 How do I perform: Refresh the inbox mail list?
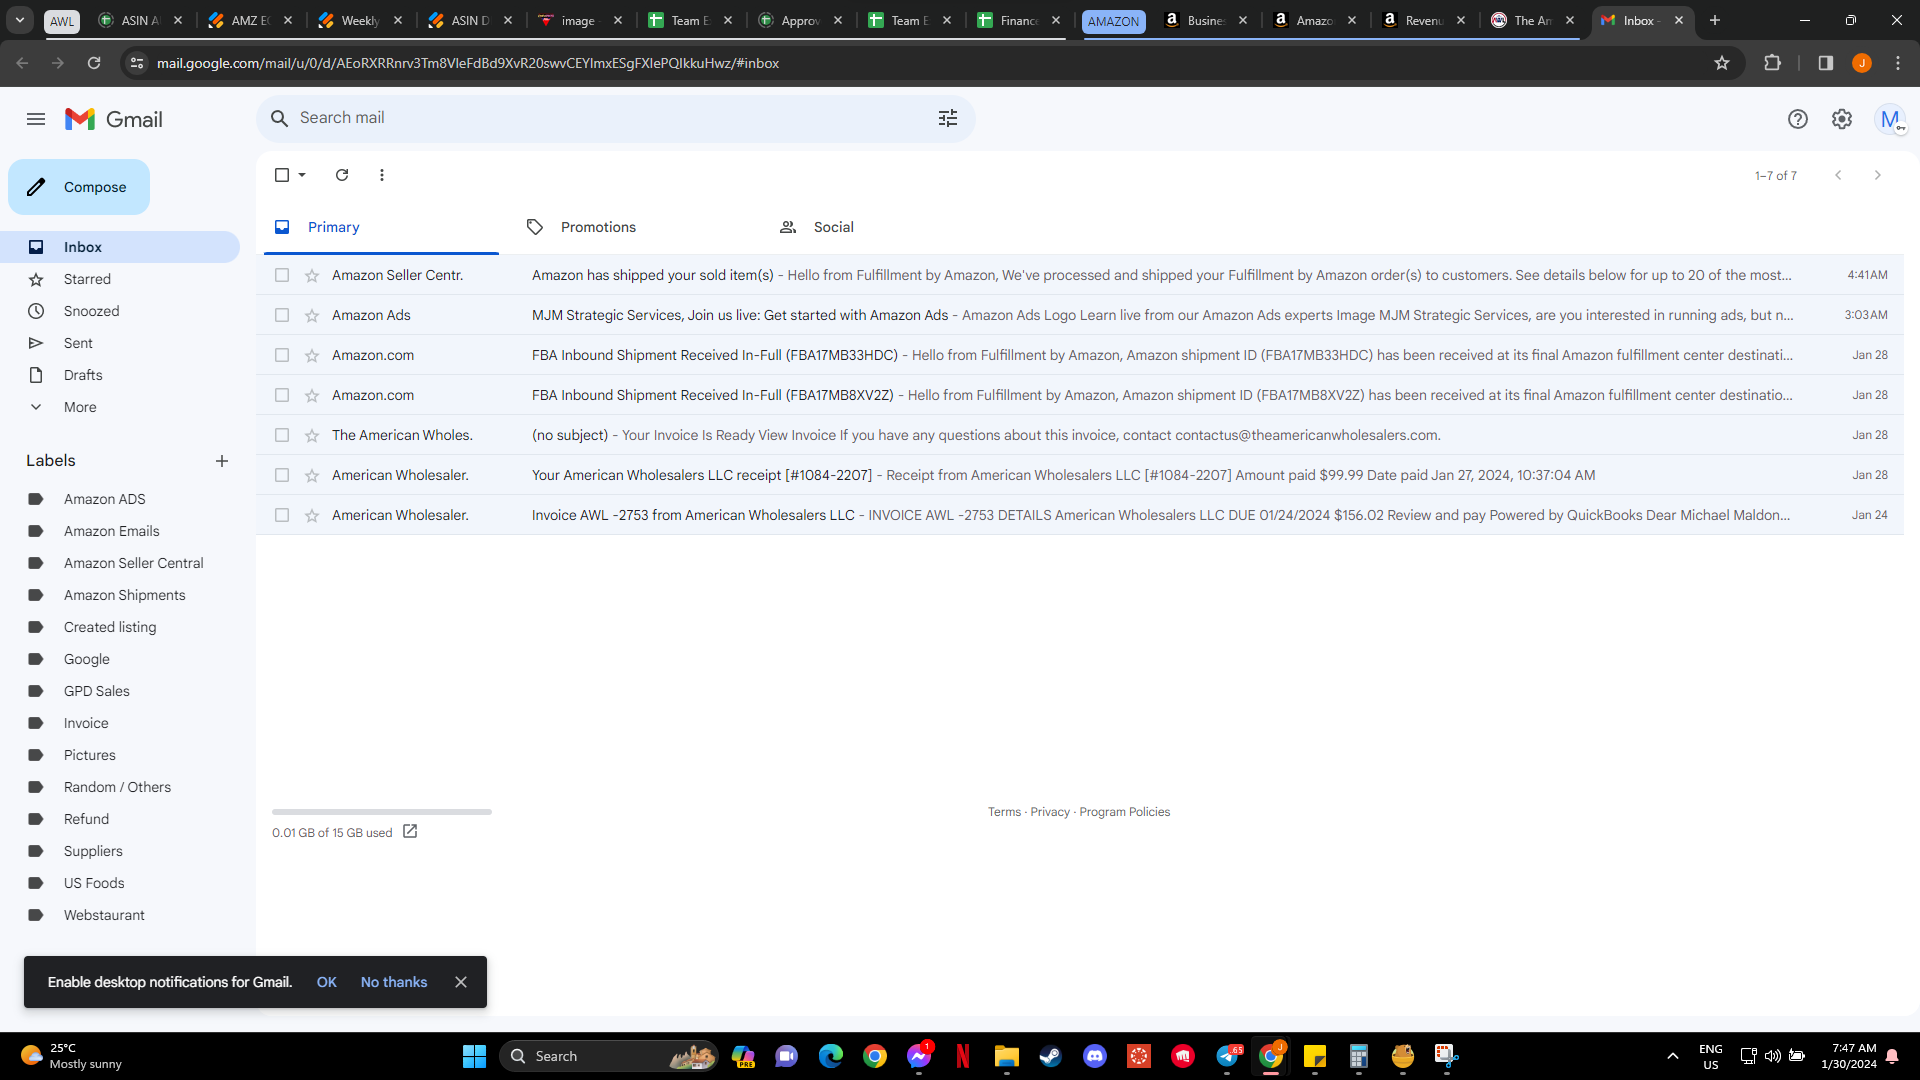(342, 175)
